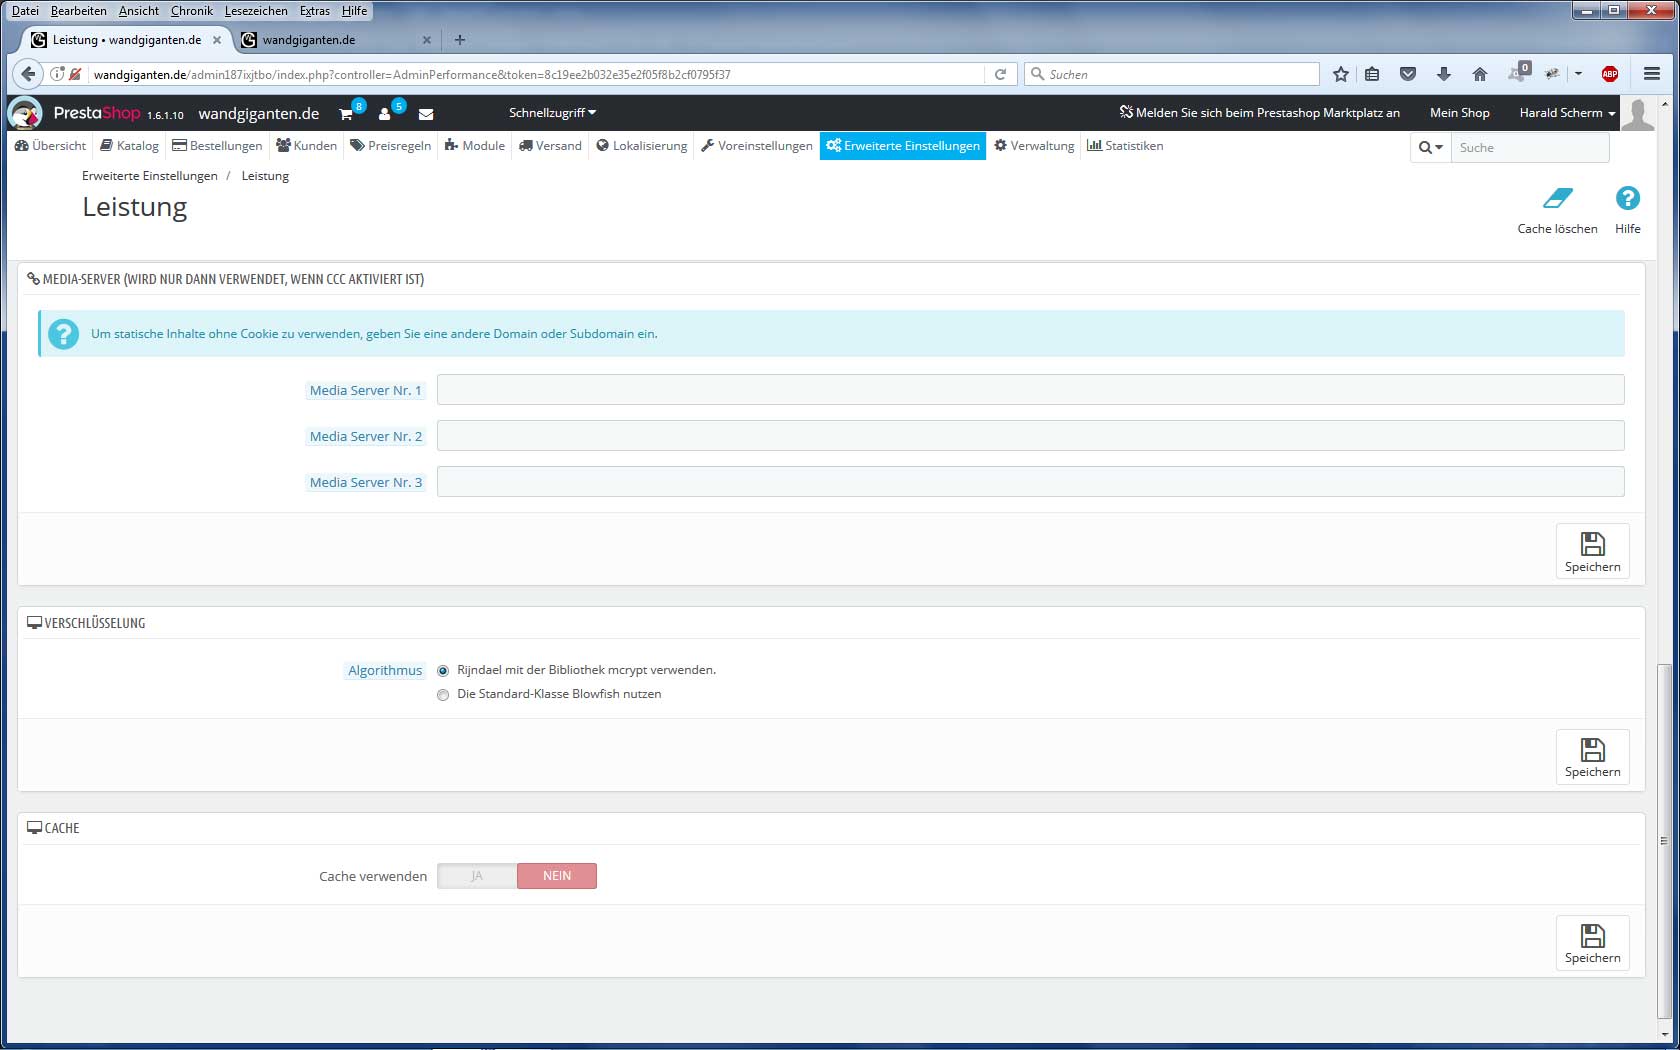Screen dimensions: 1680x1050
Task: Open the Preisregeln menu
Action: tap(390, 146)
